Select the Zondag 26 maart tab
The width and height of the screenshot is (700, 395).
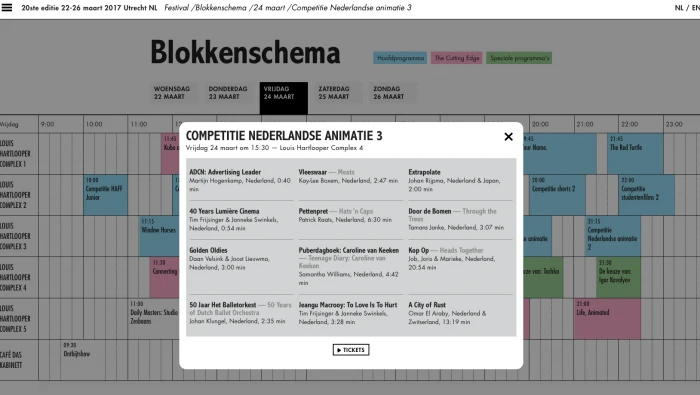coord(389,93)
